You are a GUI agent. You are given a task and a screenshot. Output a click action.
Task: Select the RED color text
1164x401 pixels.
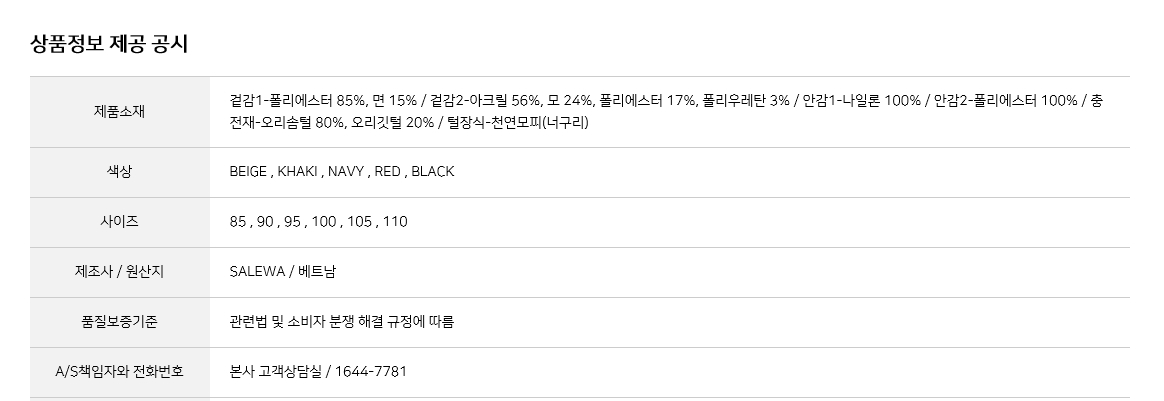(388, 172)
